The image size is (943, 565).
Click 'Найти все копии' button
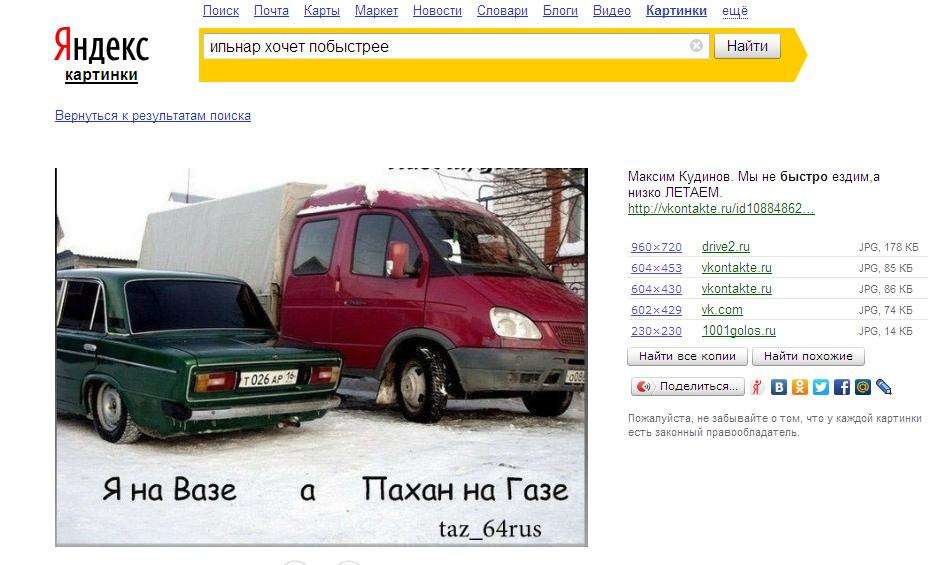click(687, 356)
